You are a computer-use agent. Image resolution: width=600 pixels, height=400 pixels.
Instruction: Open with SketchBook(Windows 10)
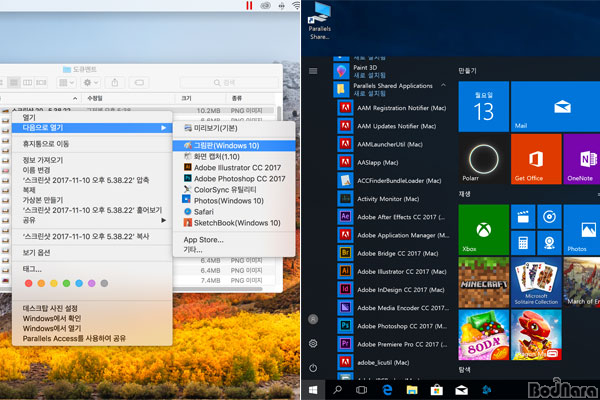tap(234, 223)
